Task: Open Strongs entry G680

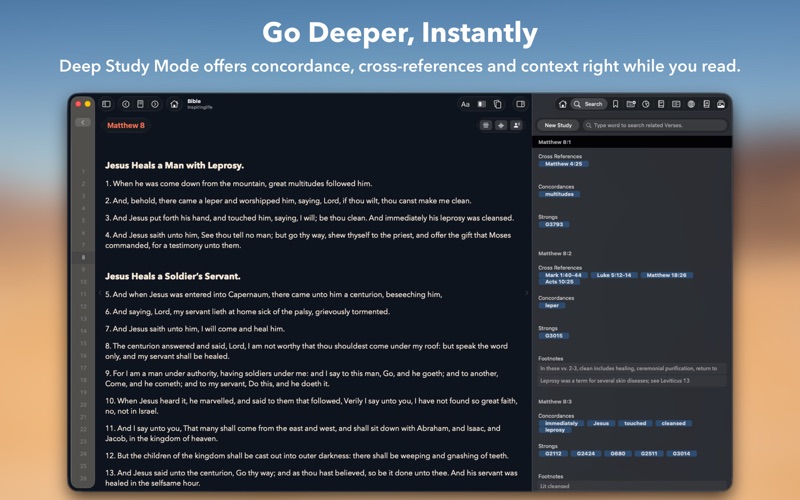Action: pyautogui.click(x=618, y=453)
